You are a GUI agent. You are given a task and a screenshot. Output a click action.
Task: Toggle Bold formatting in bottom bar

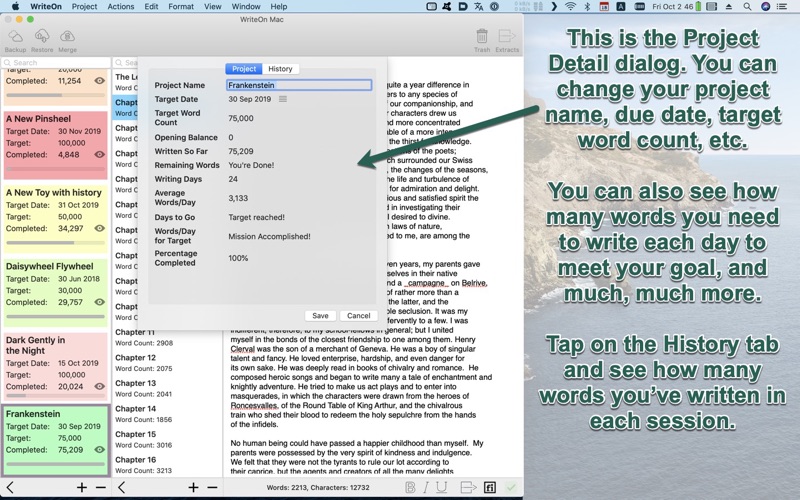(410, 487)
